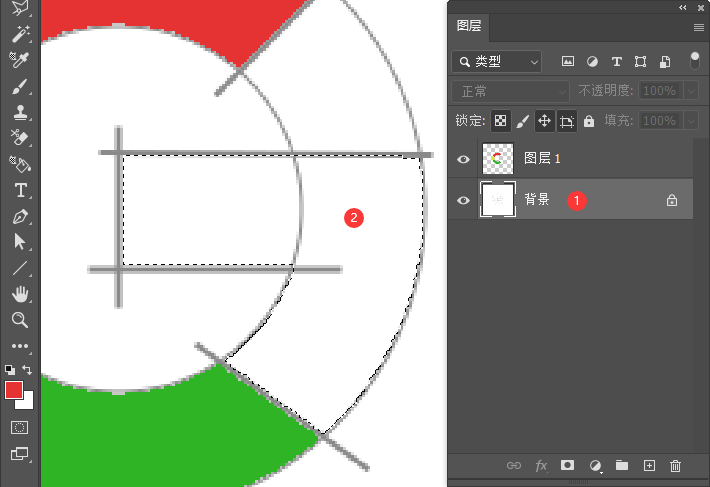Toggle prevent artboard auto-nesting lock

(566, 121)
